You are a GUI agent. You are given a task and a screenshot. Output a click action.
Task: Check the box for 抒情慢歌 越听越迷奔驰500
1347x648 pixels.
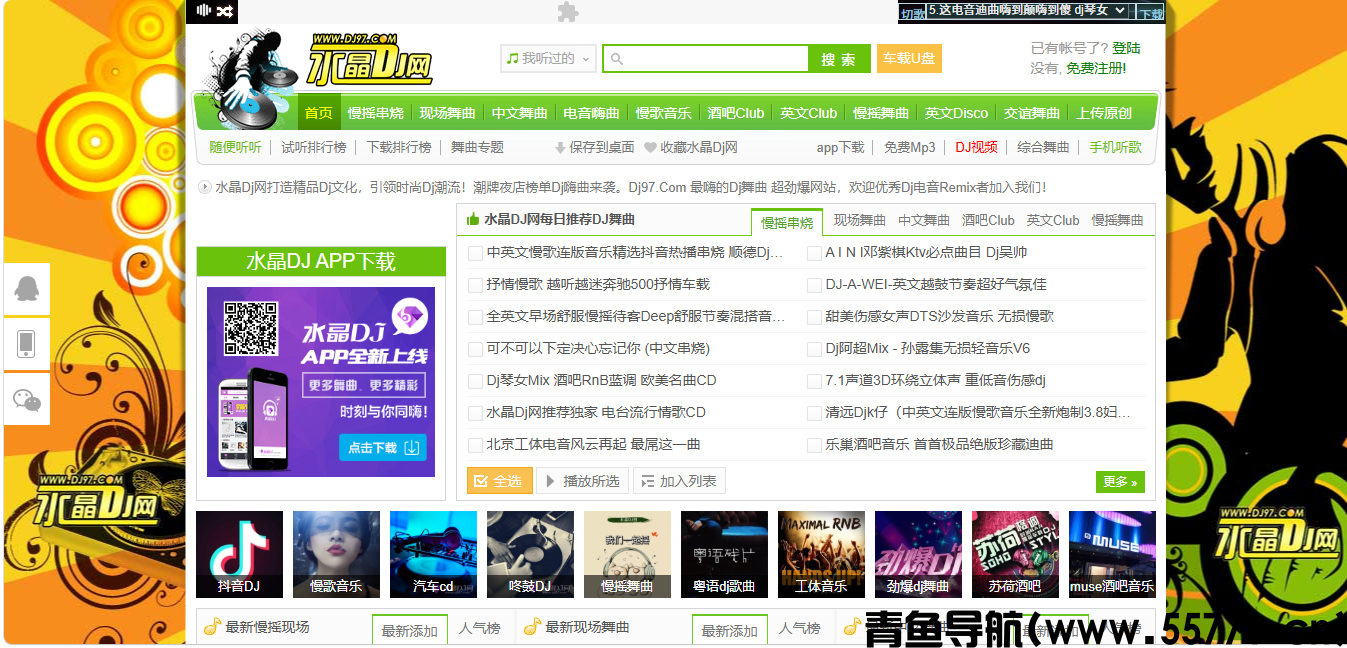[x=476, y=285]
